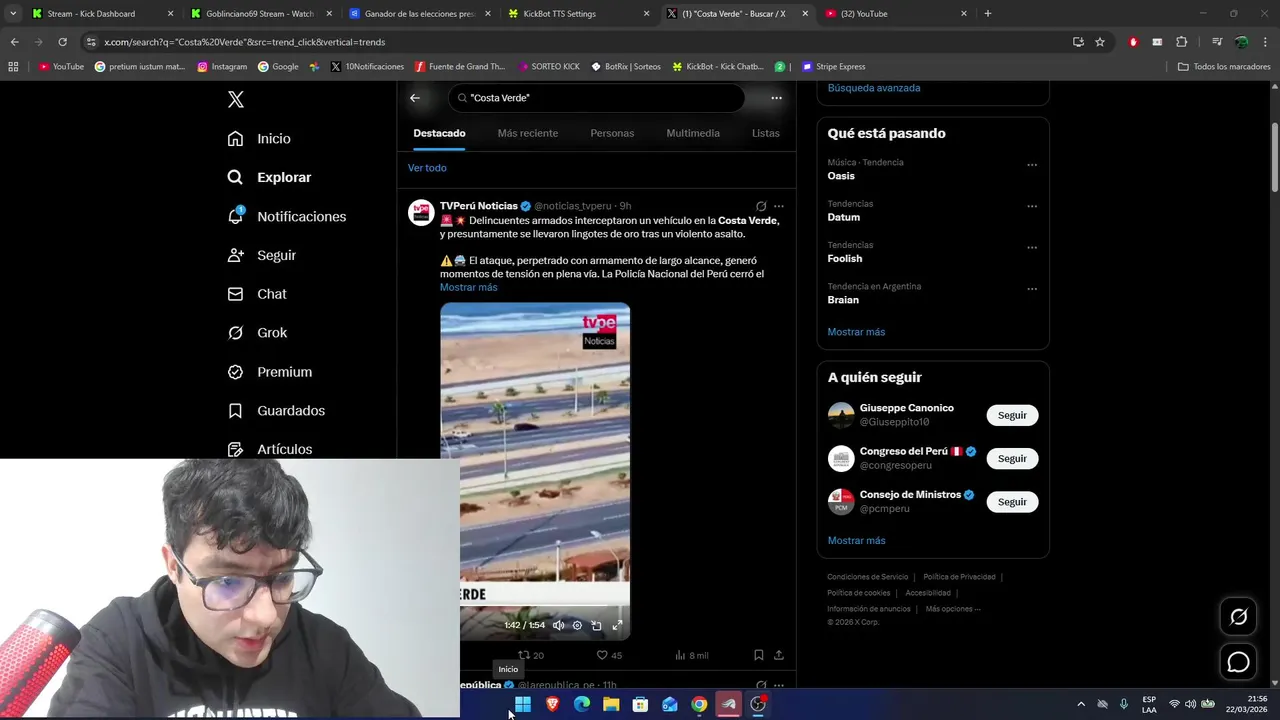Open the browser three-dot menu

pyautogui.click(x=1265, y=42)
